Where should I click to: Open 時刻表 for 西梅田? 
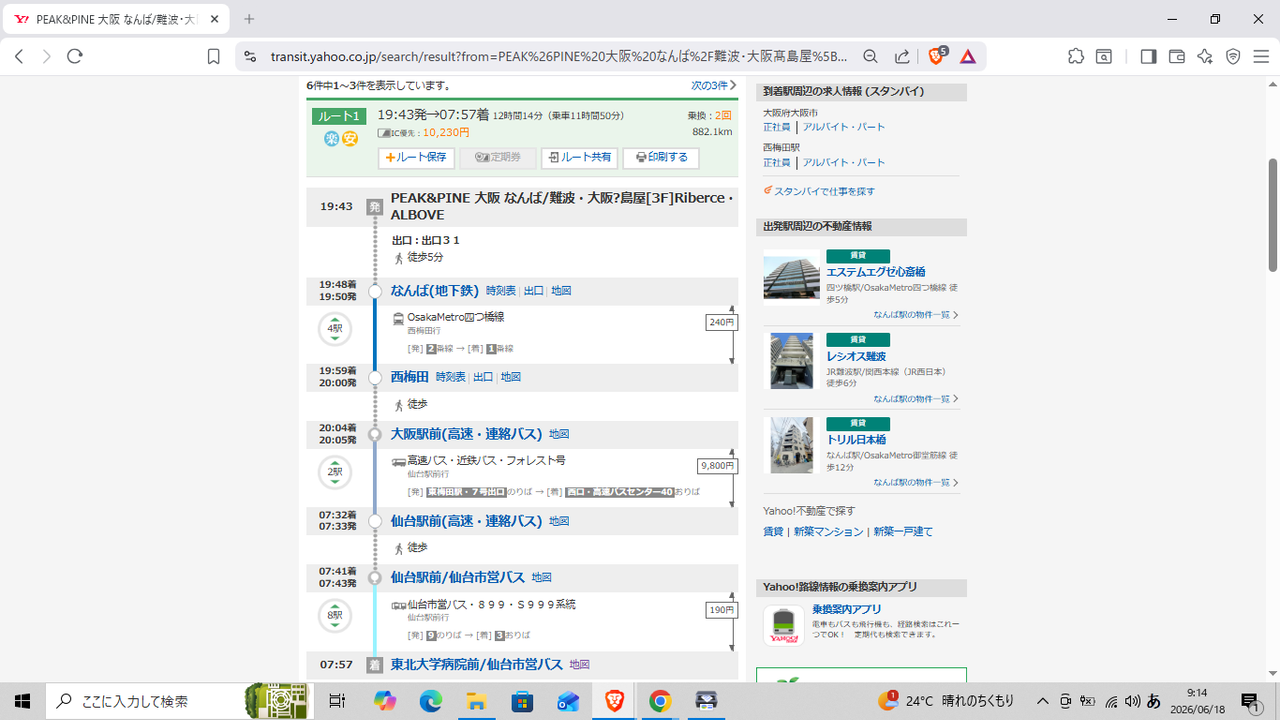451,377
